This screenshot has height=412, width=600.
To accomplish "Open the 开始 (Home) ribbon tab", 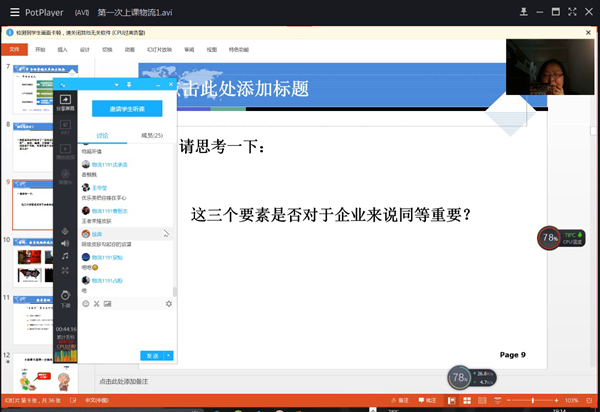I will 40,50.
